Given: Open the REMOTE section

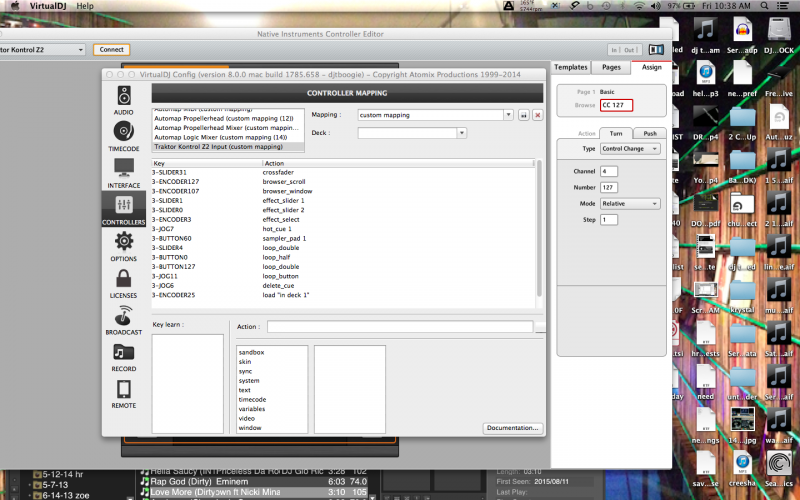Looking at the screenshot, I should coord(123,393).
